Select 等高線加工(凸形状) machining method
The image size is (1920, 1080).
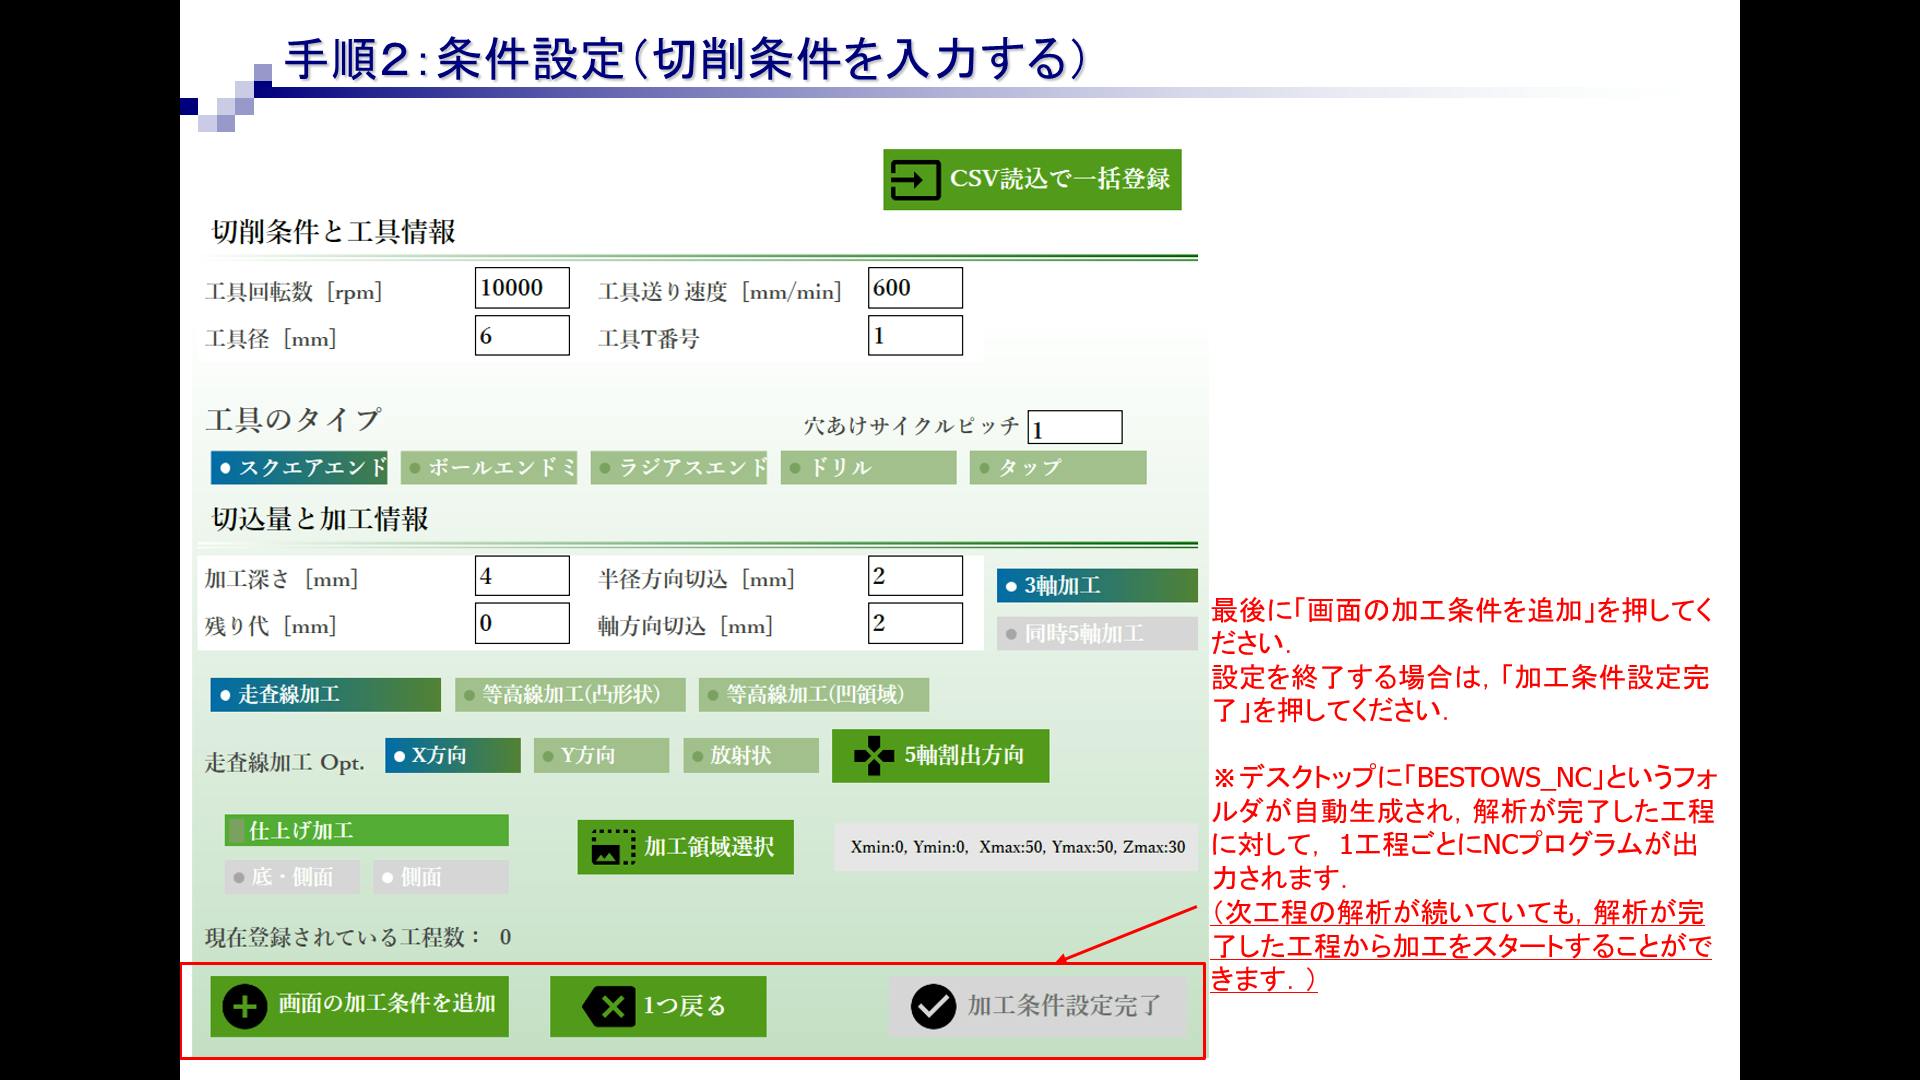point(570,695)
